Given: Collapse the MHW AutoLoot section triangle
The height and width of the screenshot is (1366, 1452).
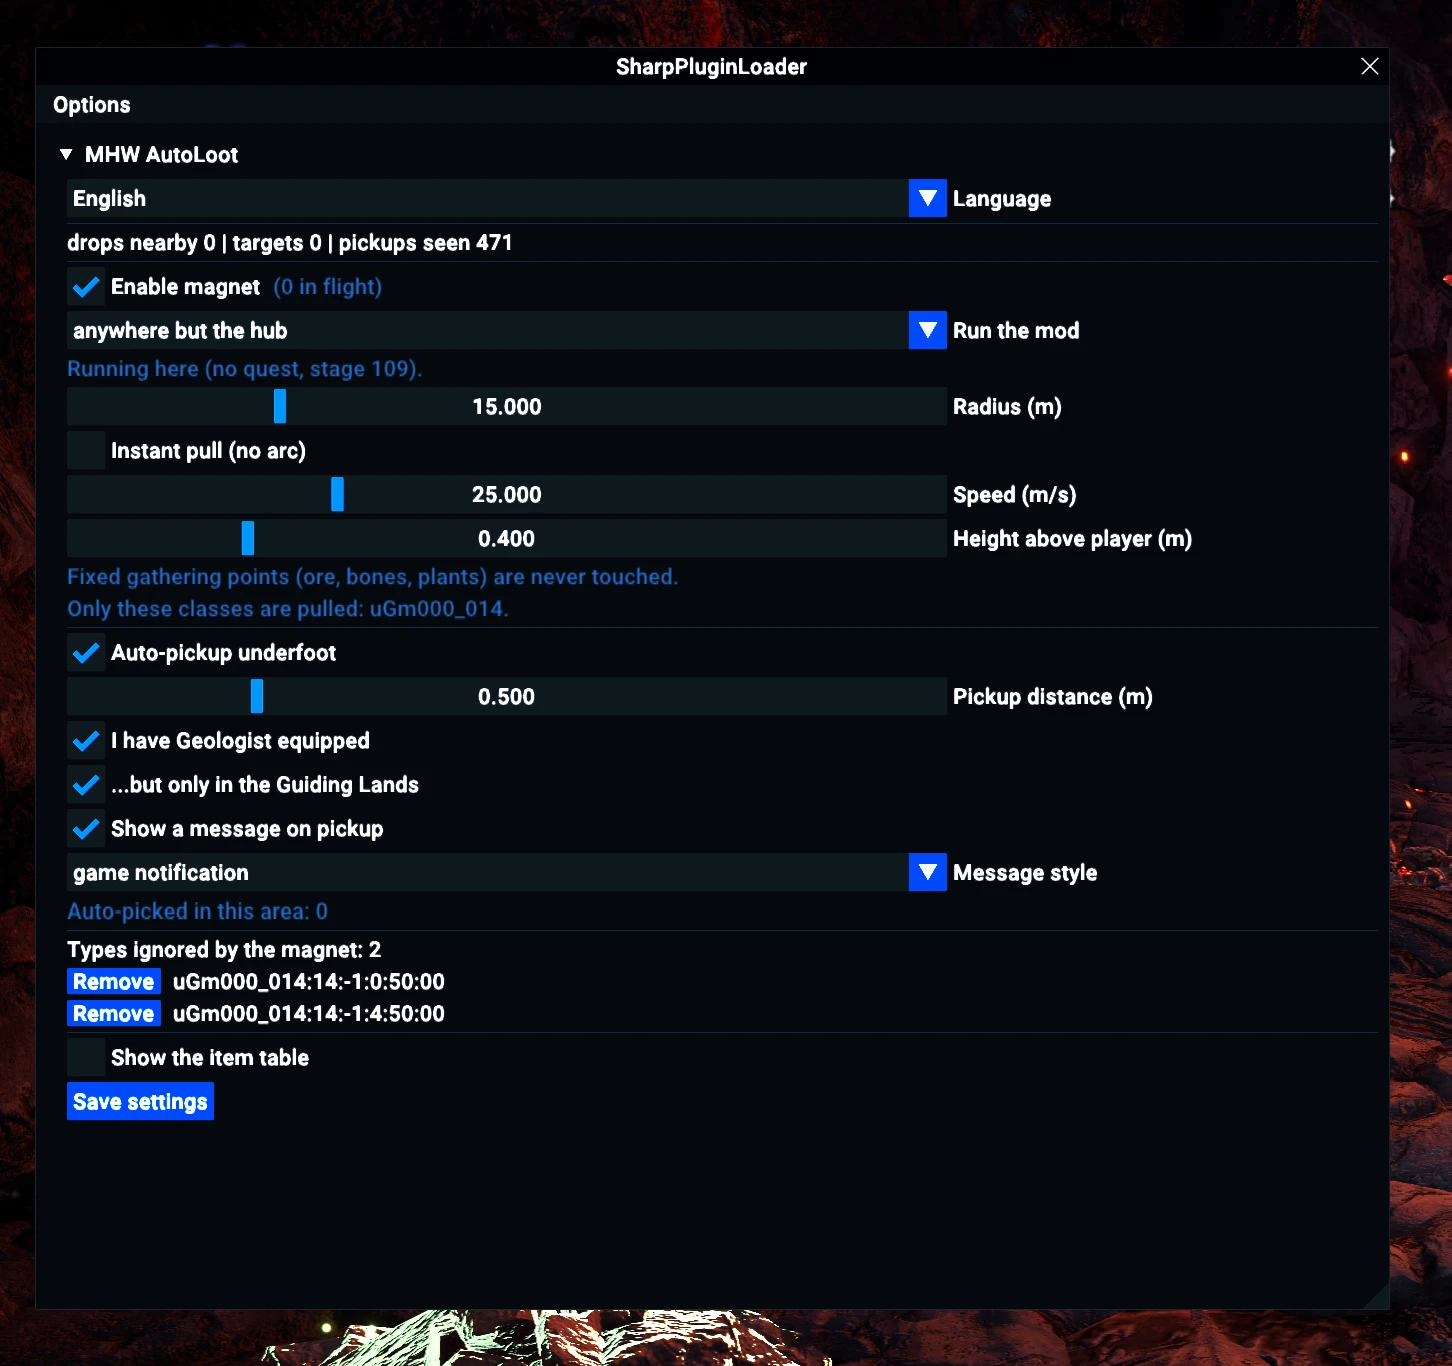Looking at the screenshot, I should pyautogui.click(x=66, y=155).
